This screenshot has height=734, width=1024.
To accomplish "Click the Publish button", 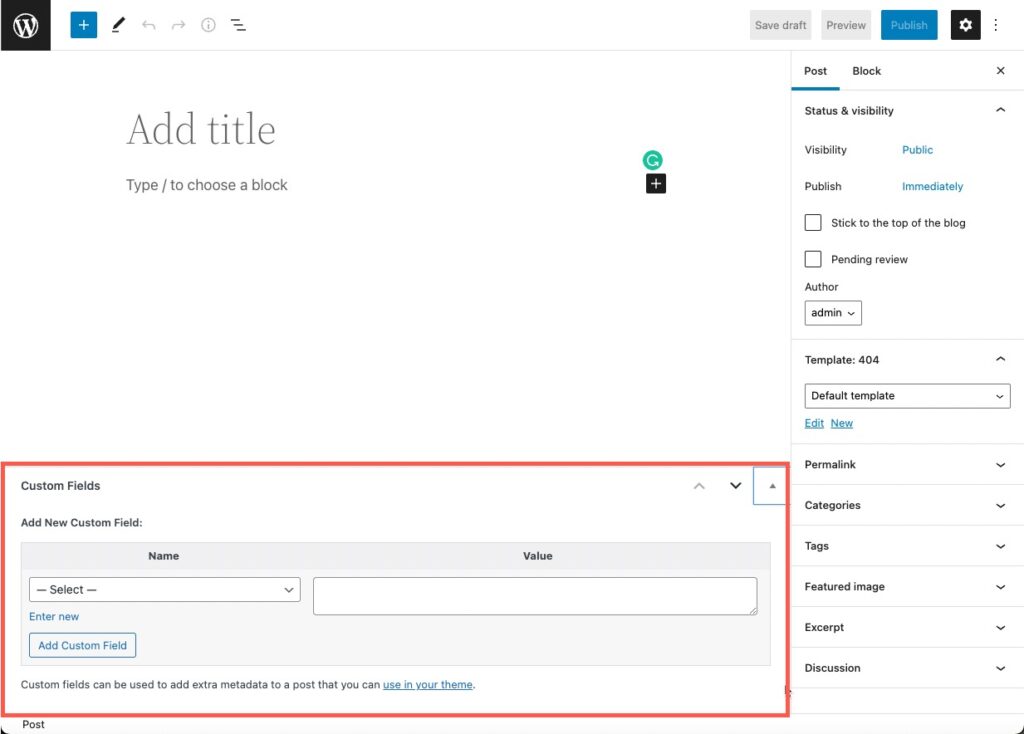I will 908,24.
